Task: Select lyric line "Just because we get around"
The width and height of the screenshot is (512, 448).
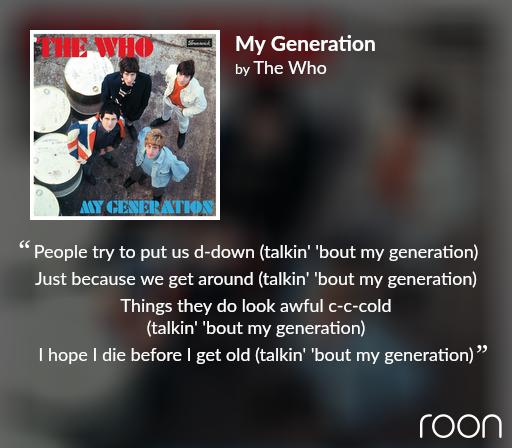Action: 144,279
